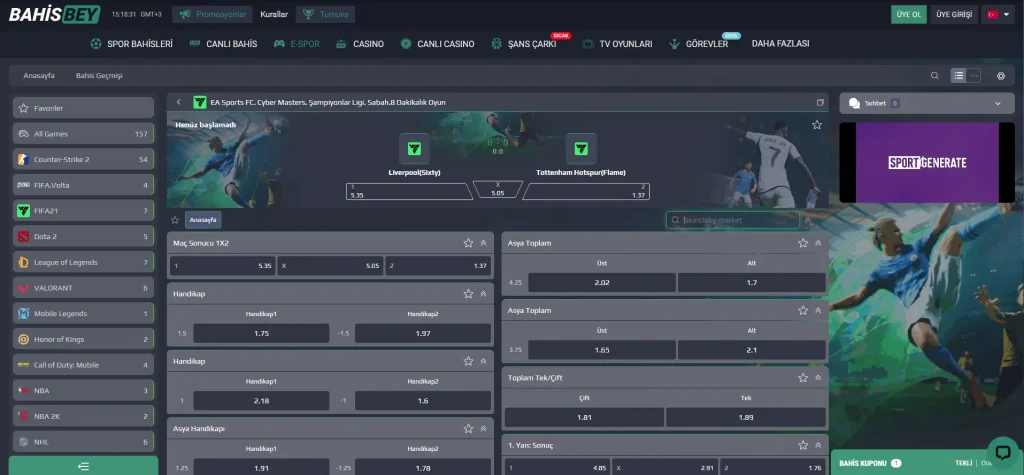
Task: Pick Üst odds 2.02 in Asya Toplam
Action: pyautogui.click(x=601, y=283)
